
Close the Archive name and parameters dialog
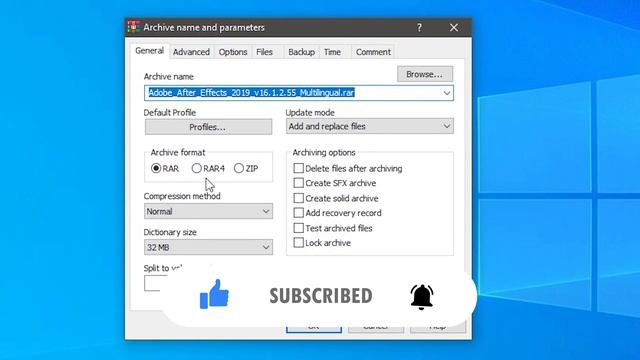(454, 27)
